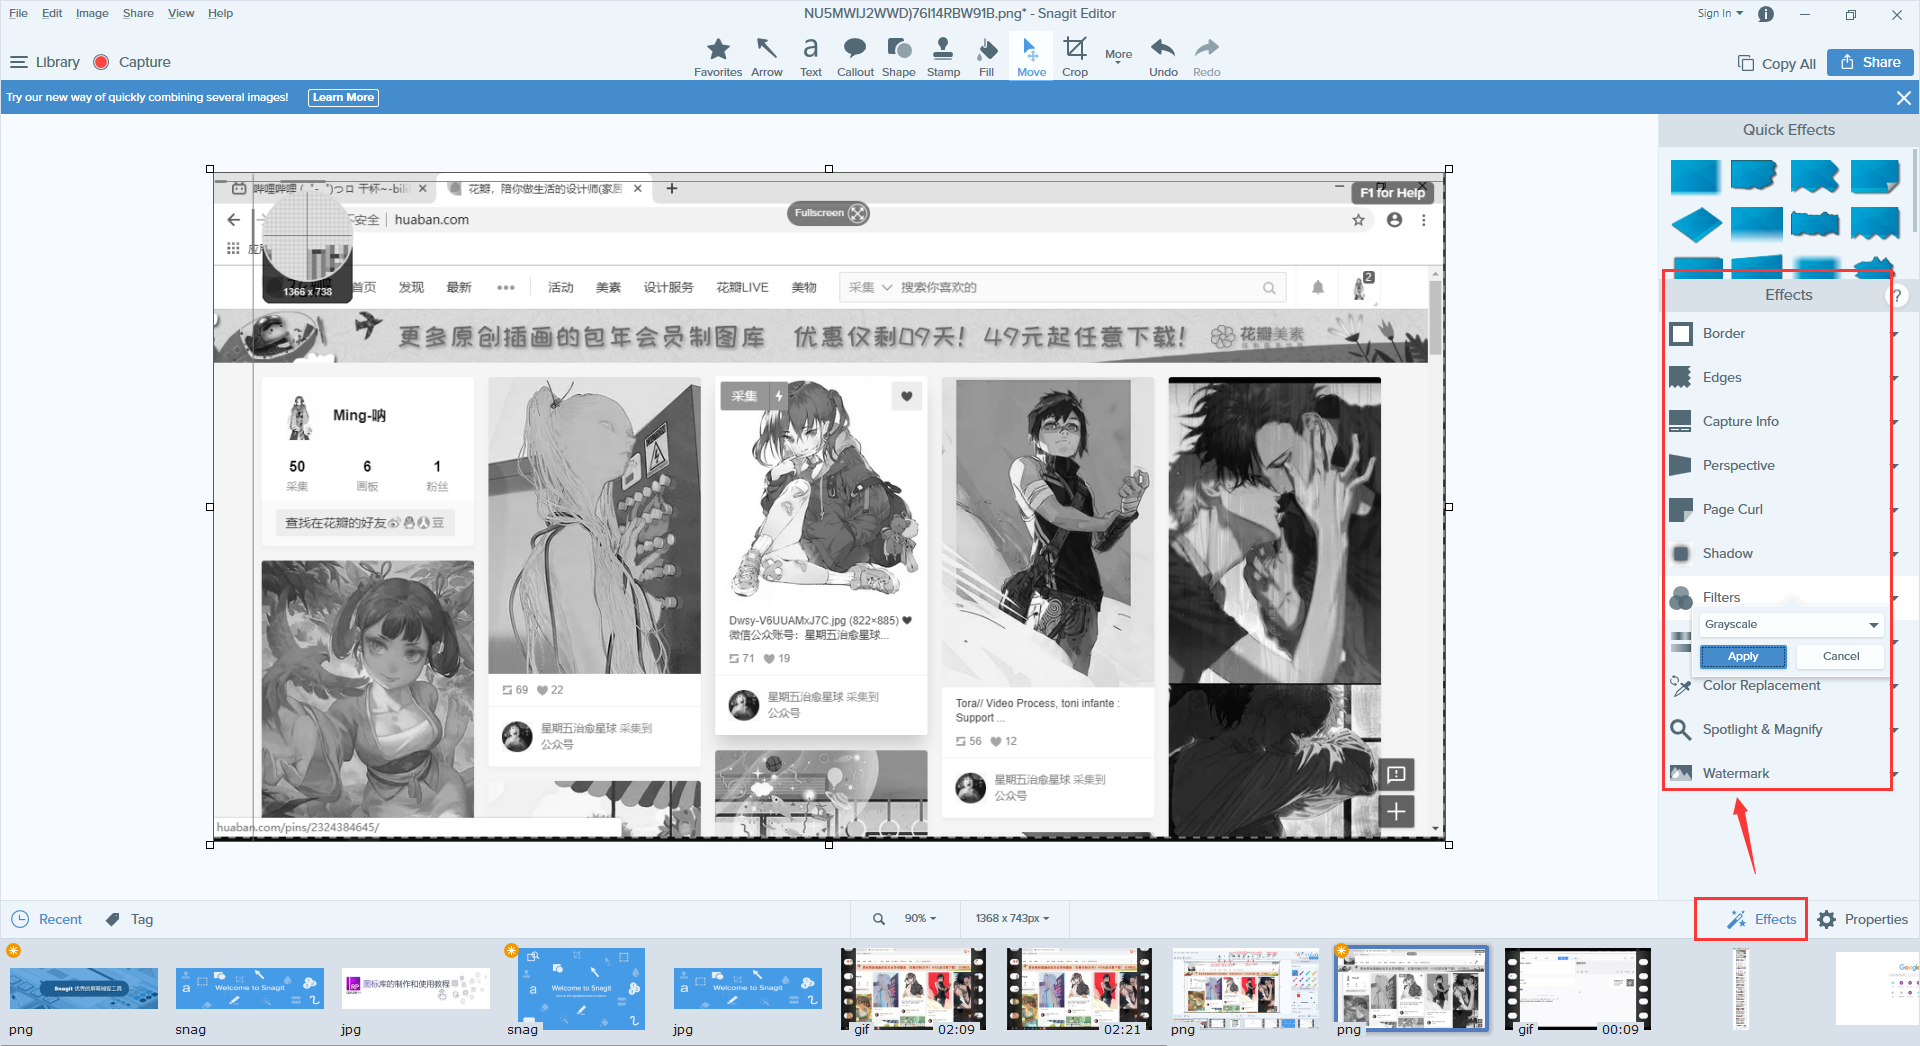Open the gif thumbnail with duration 00:09
Viewport: 1920px width, 1046px height.
pyautogui.click(x=1578, y=990)
